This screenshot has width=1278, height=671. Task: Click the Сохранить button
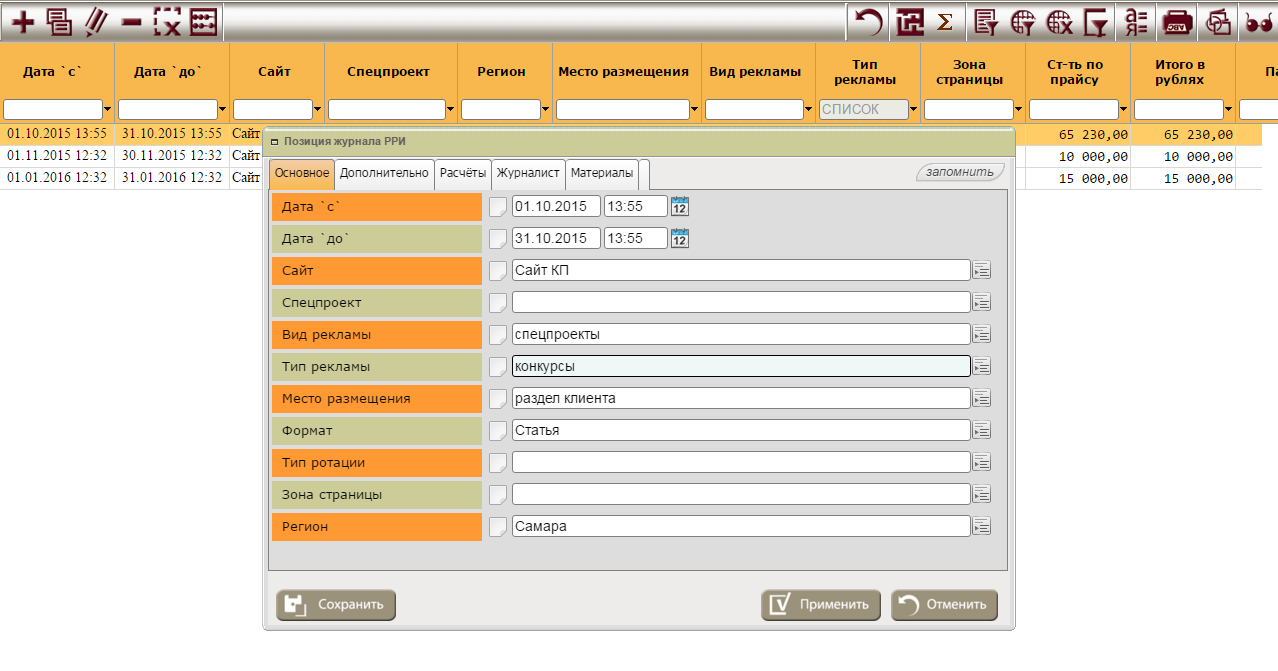click(336, 605)
